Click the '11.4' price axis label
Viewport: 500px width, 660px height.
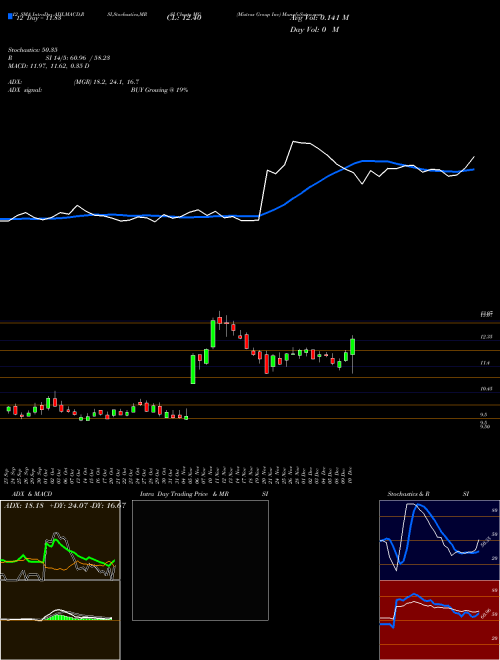coord(485,362)
